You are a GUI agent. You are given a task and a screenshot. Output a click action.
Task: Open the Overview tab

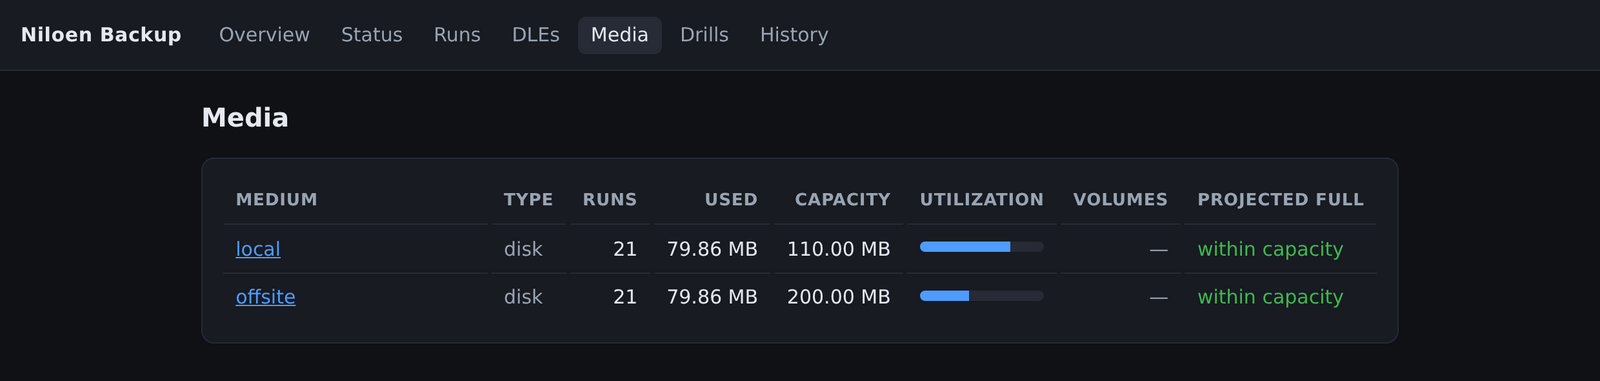[264, 35]
